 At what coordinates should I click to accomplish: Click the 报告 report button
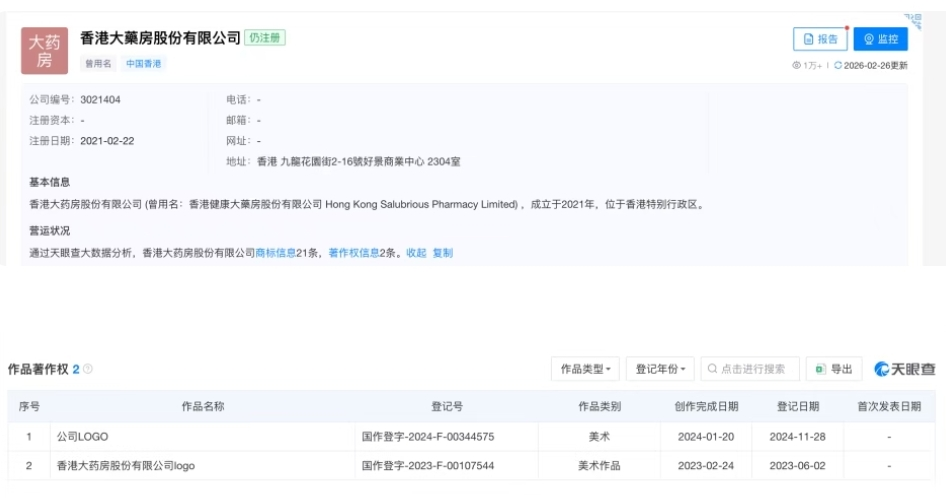point(819,39)
